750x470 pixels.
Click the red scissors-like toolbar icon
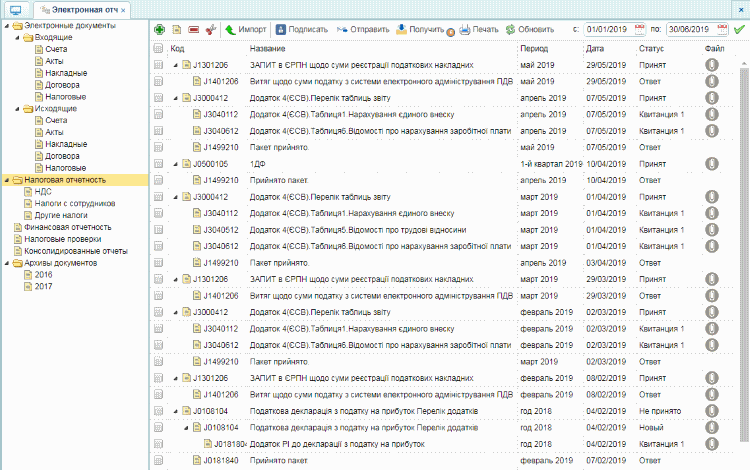click(210, 30)
